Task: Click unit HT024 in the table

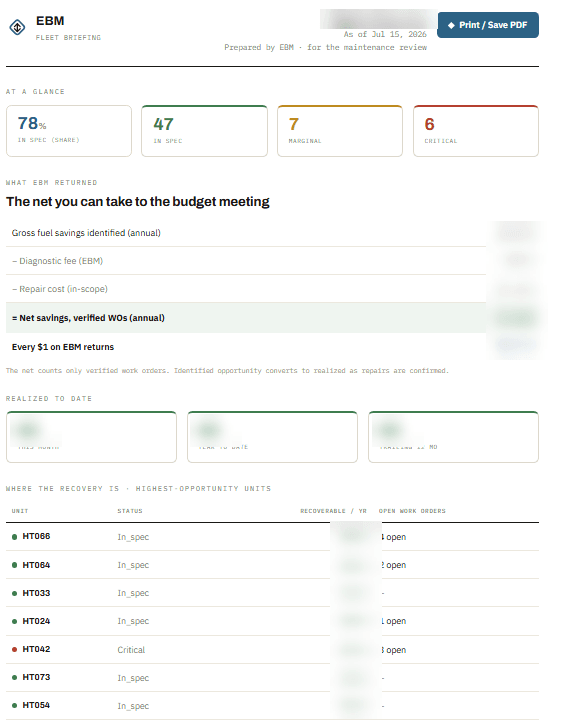Action: tap(36, 621)
